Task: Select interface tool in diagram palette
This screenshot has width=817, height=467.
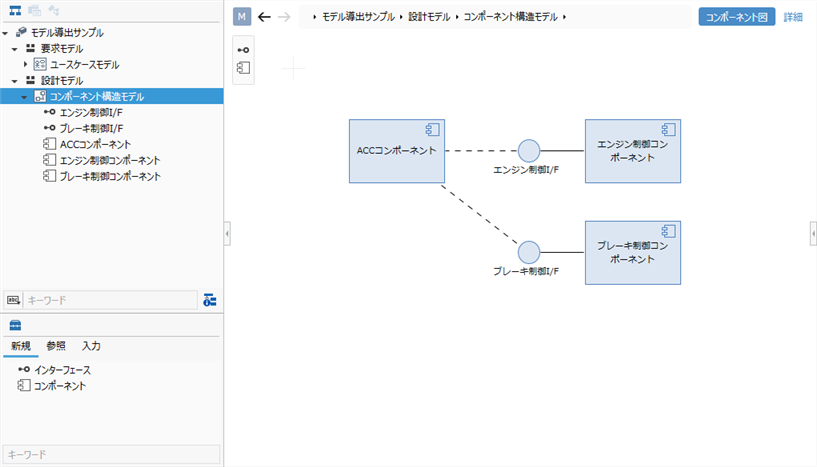Action: 243,49
